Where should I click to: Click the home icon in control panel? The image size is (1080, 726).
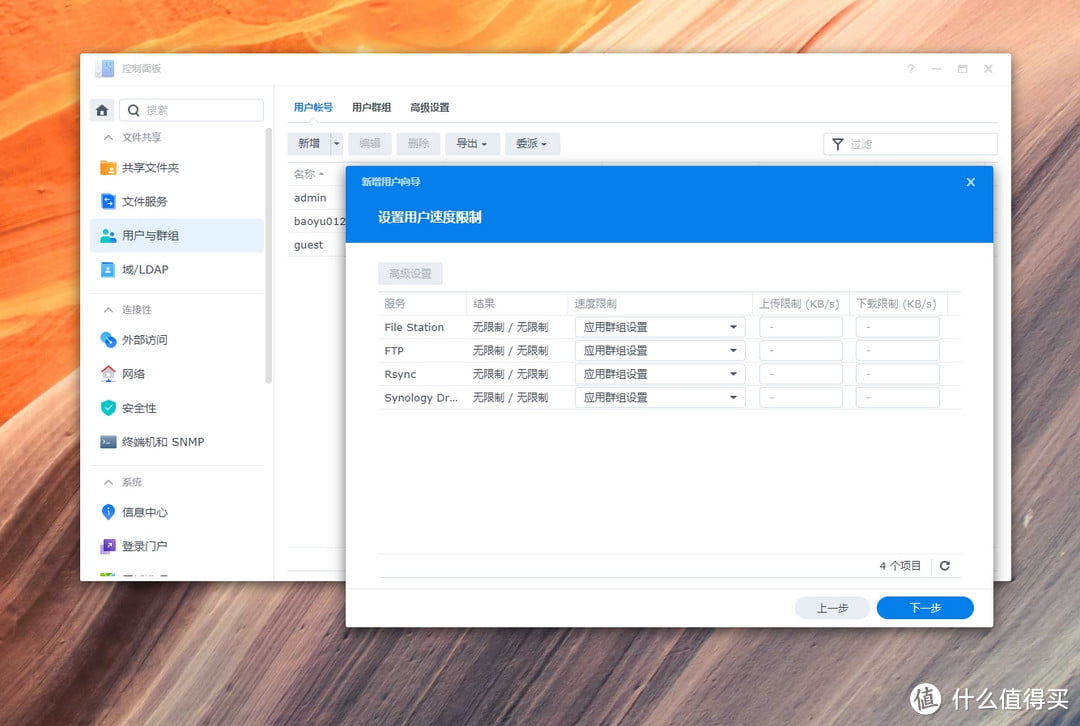[x=102, y=110]
